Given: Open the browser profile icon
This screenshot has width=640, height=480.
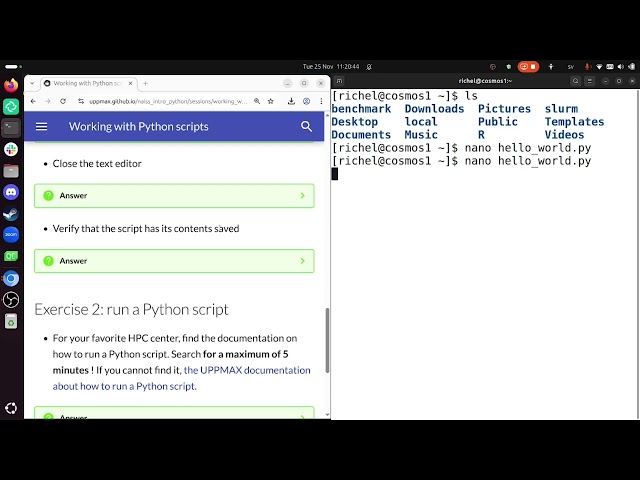Looking at the screenshot, I should pyautogui.click(x=306, y=101).
